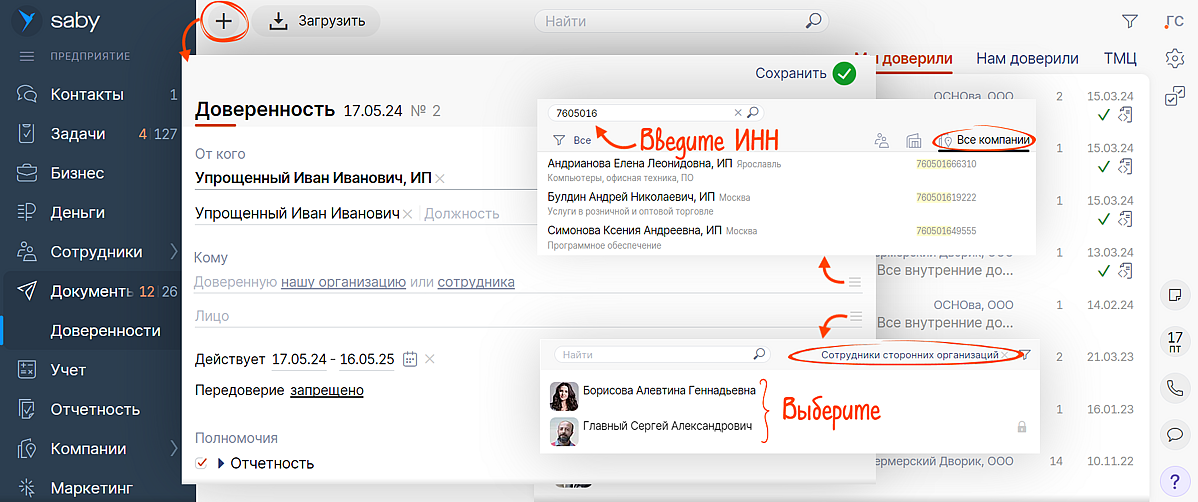Click the top Найти search field
1198x502 pixels.
coord(670,21)
